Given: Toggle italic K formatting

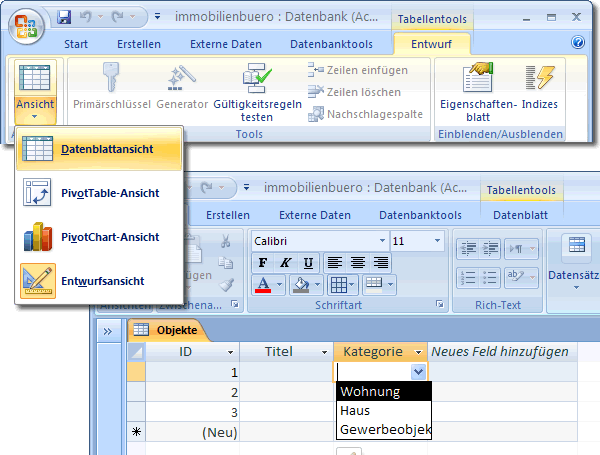Looking at the screenshot, I should click(285, 263).
